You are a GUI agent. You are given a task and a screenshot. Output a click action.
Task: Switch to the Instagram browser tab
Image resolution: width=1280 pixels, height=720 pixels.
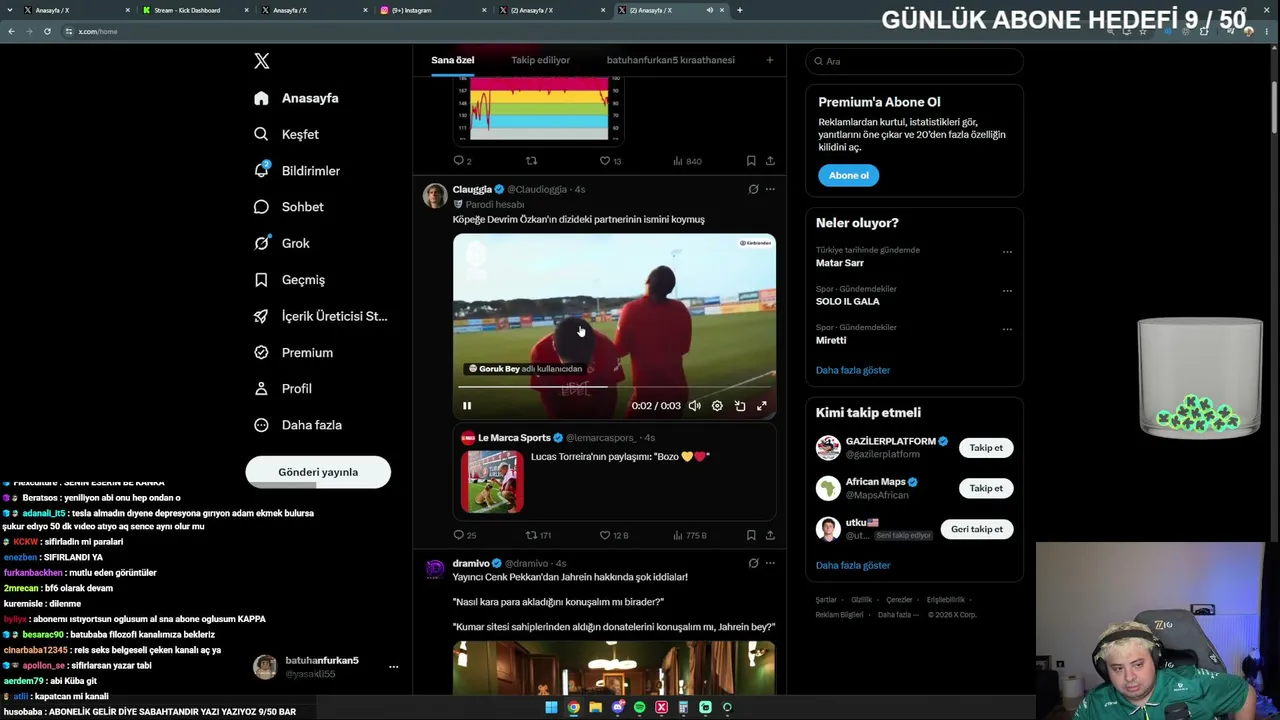(x=435, y=10)
